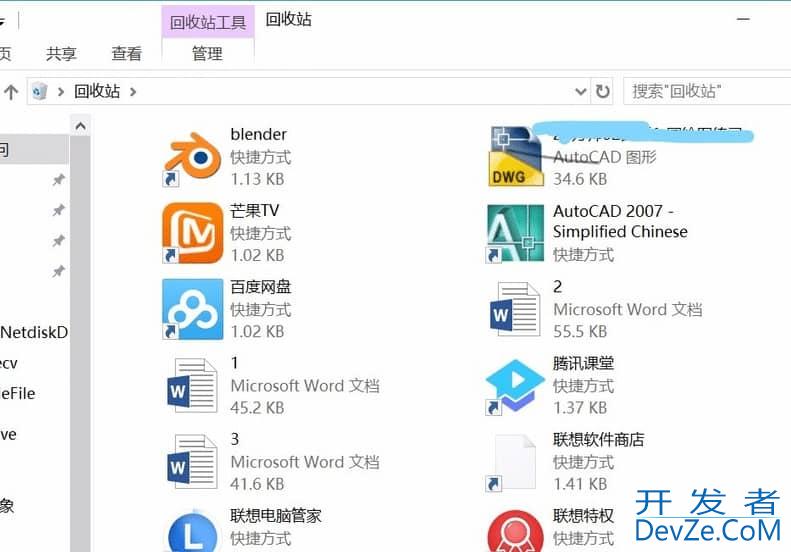791x552 pixels.
Task: Select the sidebar item ending in ecv
Action: pos(9,363)
